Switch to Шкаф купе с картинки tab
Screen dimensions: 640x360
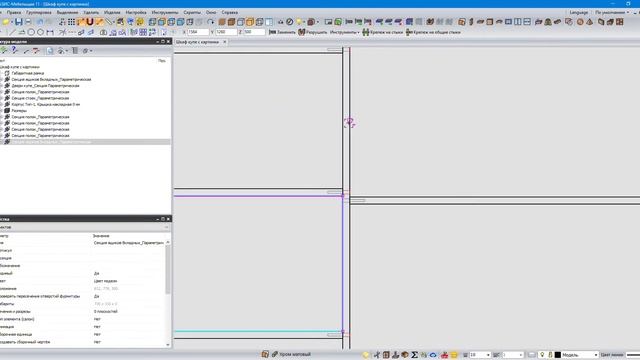click(198, 42)
